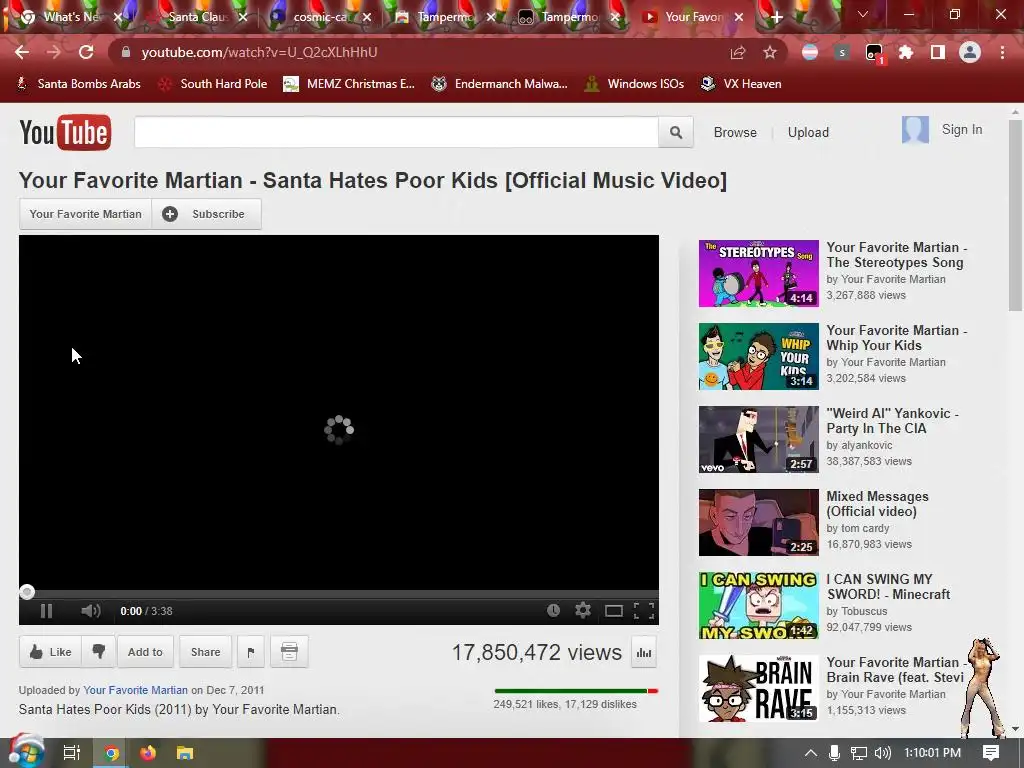
Task: Open Whip Your Kids video thumbnail
Action: [x=759, y=357]
